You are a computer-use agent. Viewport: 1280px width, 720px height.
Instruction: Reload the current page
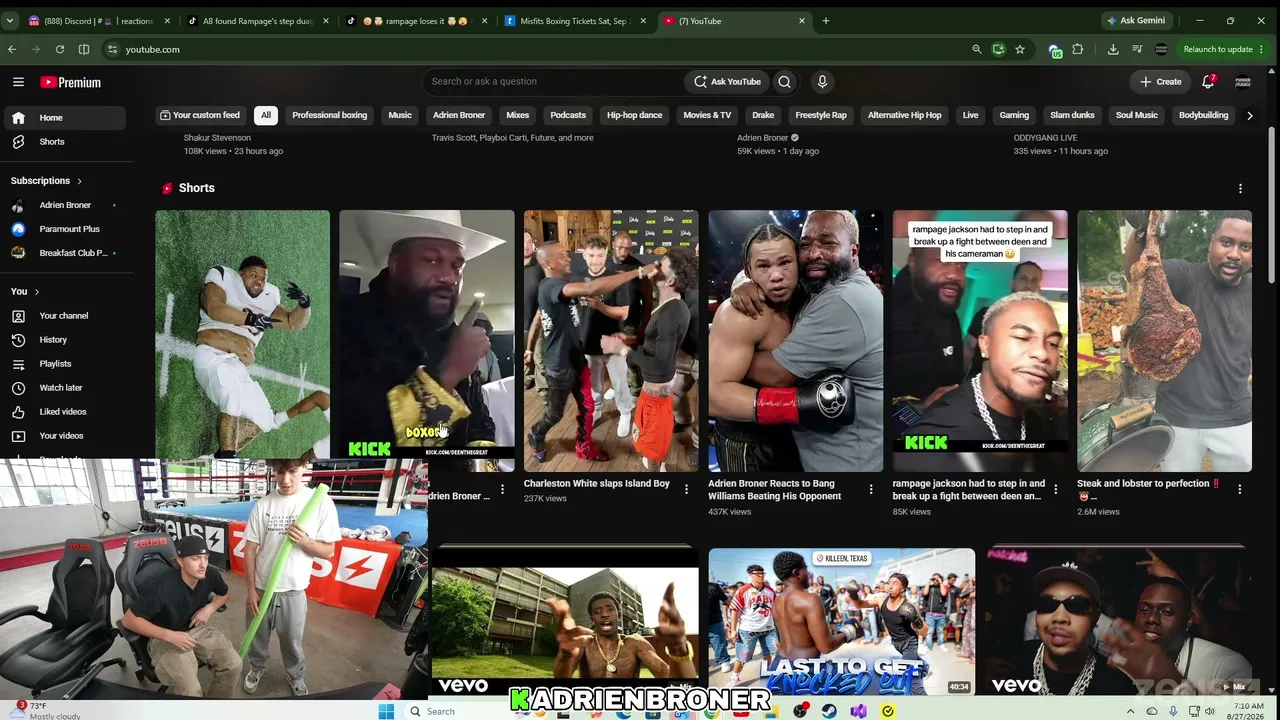pyautogui.click(x=60, y=49)
